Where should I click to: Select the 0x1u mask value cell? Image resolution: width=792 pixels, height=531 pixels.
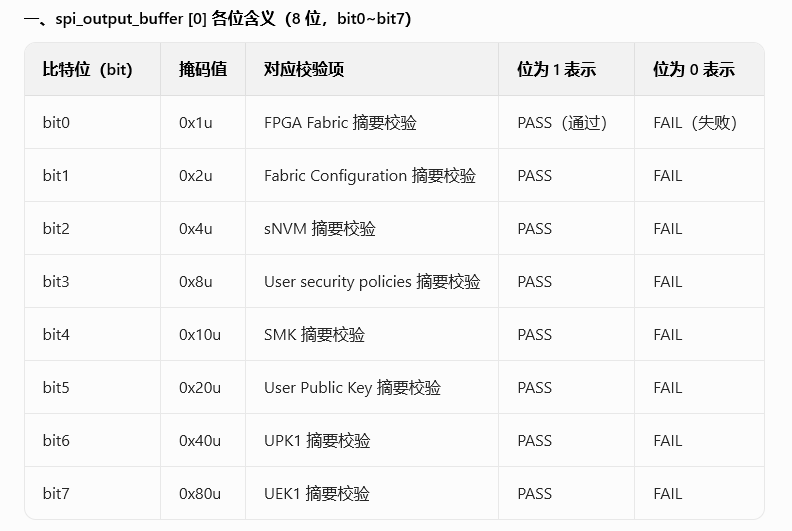click(195, 123)
